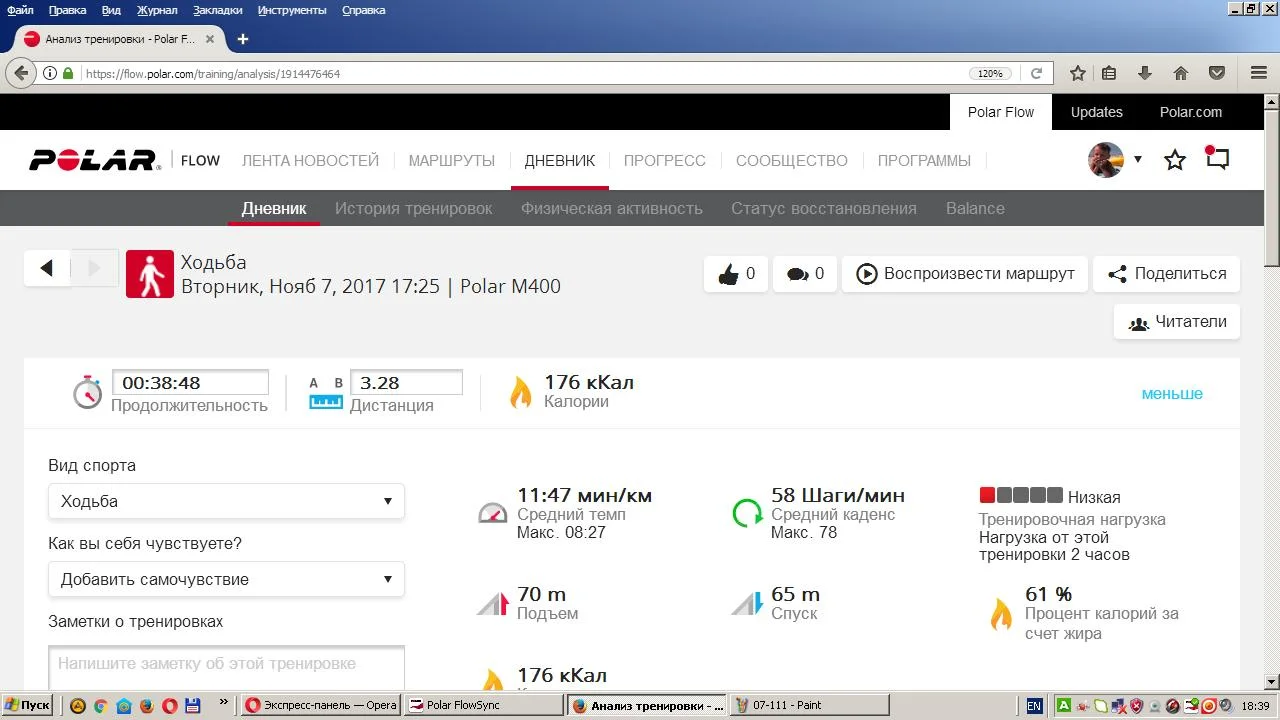Open the Вид спорта dropdown
Screen dimensions: 1280x720
[226, 501]
